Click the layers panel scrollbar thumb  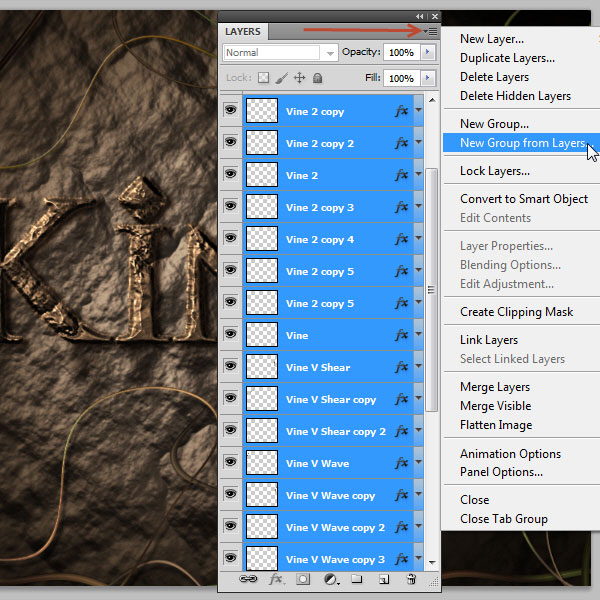tap(432, 290)
